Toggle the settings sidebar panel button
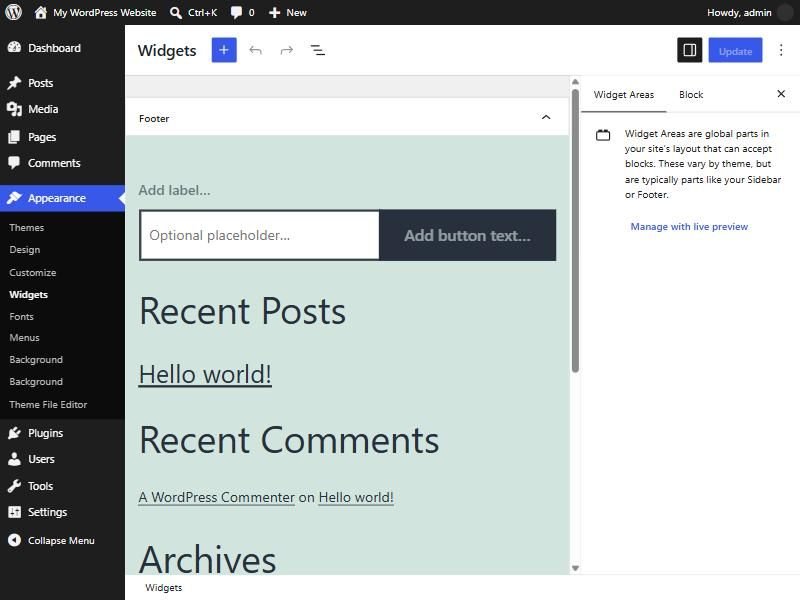This screenshot has width=800, height=600. point(689,50)
